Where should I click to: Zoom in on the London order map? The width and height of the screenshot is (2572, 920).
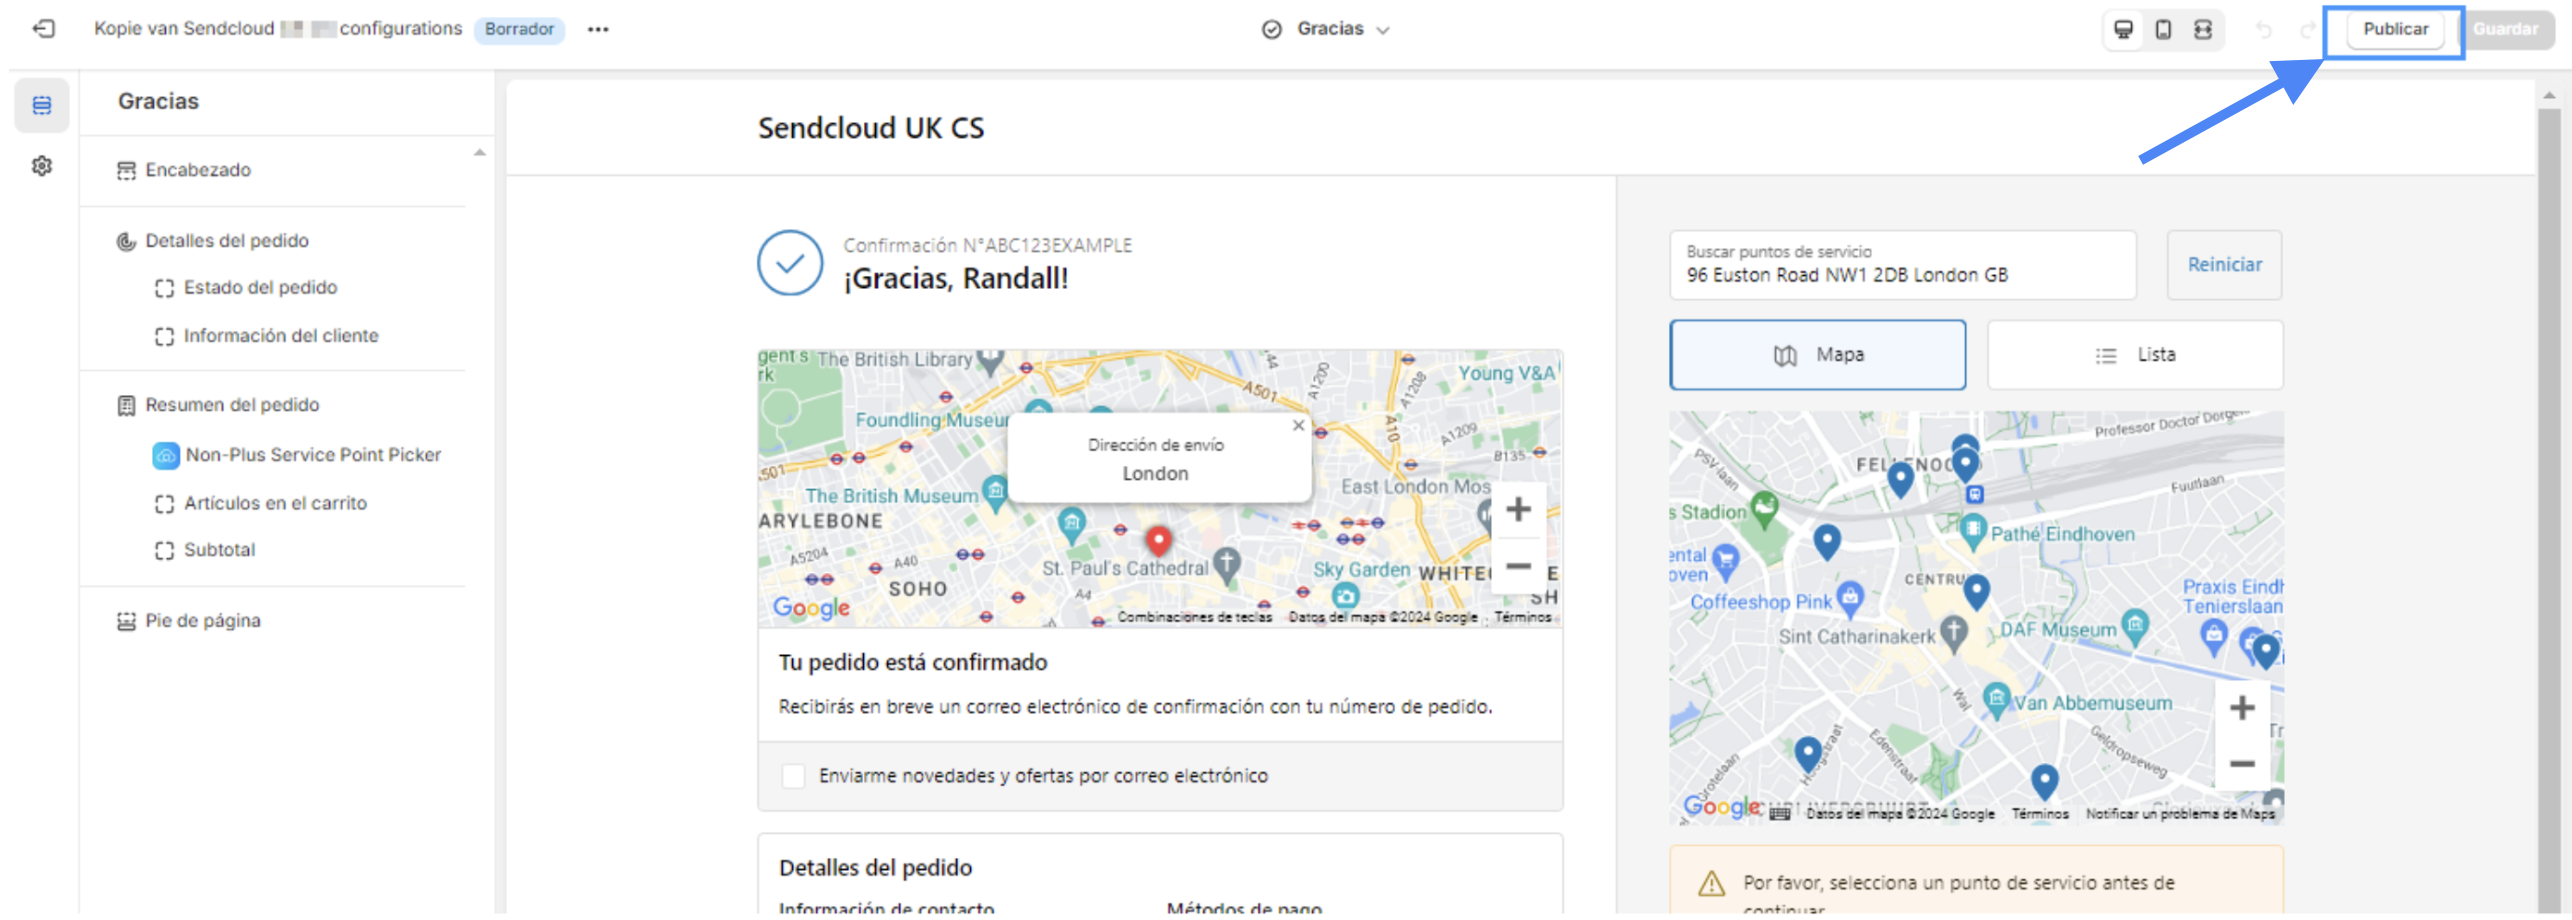click(x=1518, y=509)
